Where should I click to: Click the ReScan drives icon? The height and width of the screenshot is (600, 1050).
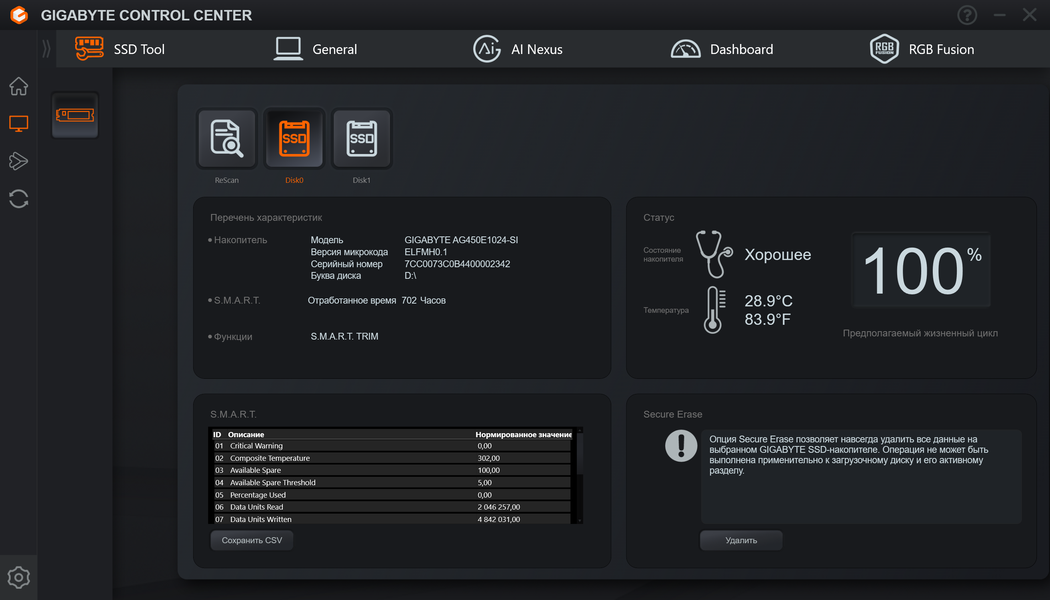coord(227,139)
